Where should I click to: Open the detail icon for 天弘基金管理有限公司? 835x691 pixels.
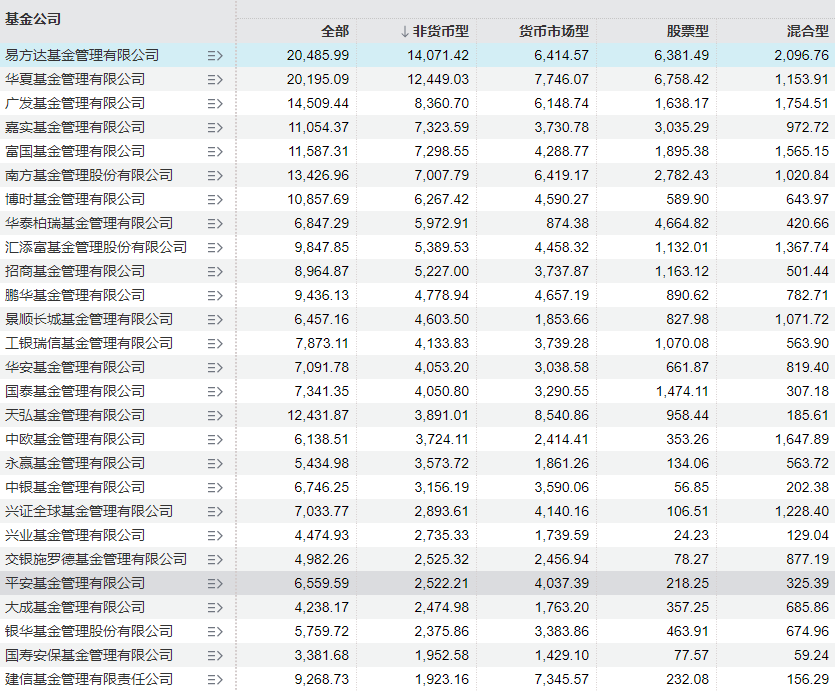click(215, 416)
